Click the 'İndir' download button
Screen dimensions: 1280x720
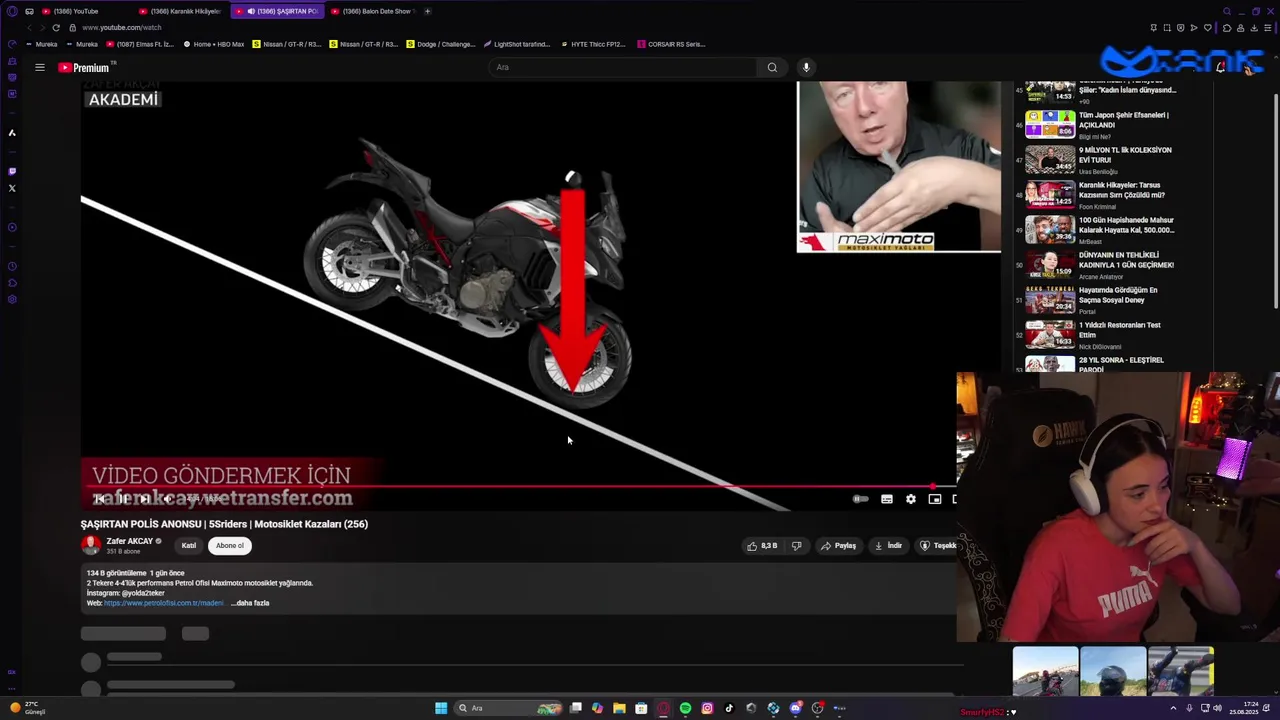[888, 546]
